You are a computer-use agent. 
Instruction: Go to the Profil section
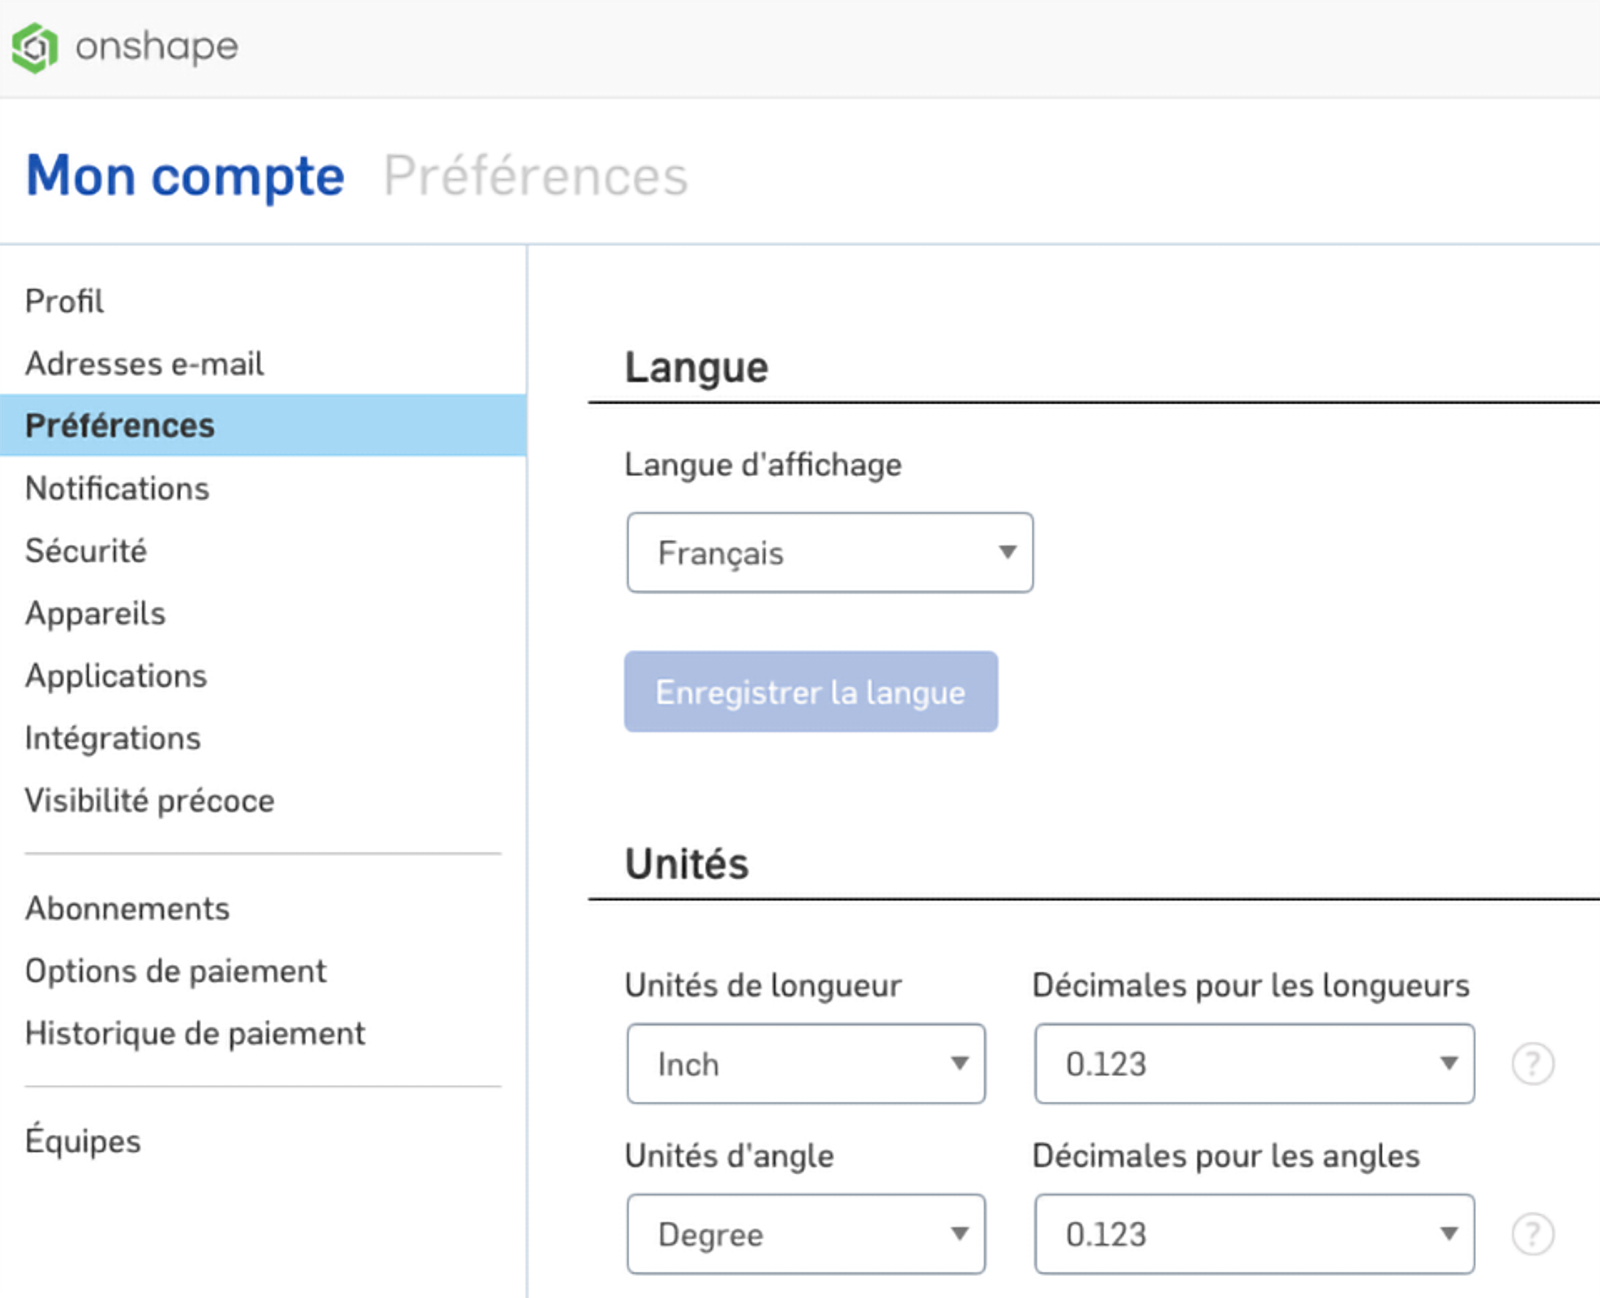click(65, 301)
